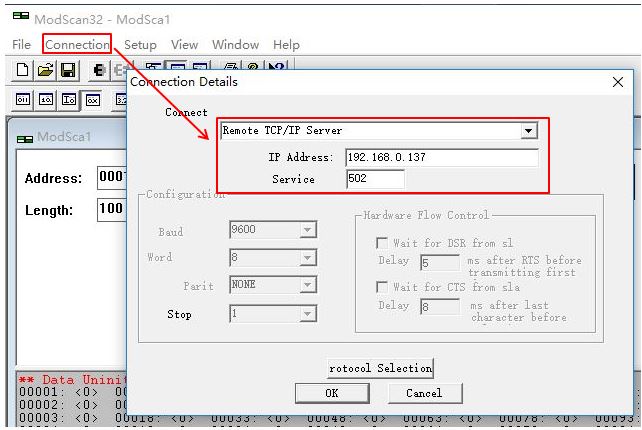Open the Setup menu
Image resolution: width=642 pixels, height=430 pixels.
coord(140,44)
